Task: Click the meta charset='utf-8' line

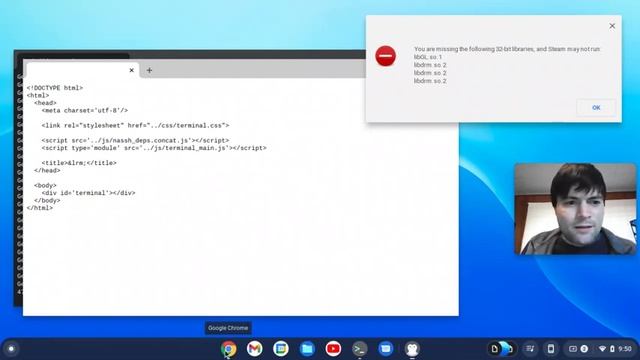Action: pos(84,111)
